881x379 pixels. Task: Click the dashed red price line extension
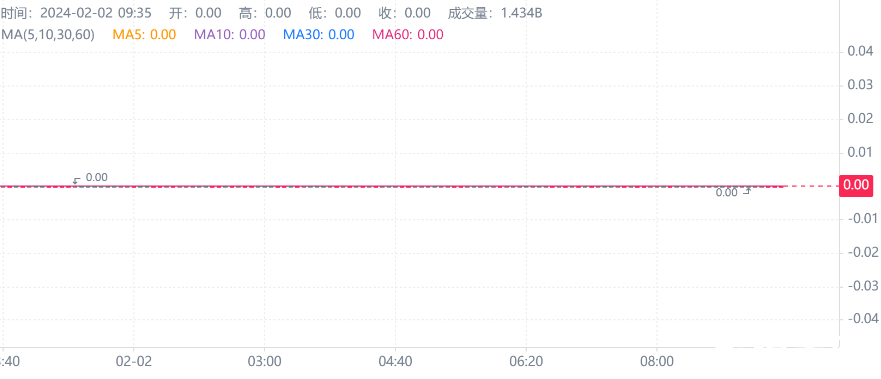(811, 186)
